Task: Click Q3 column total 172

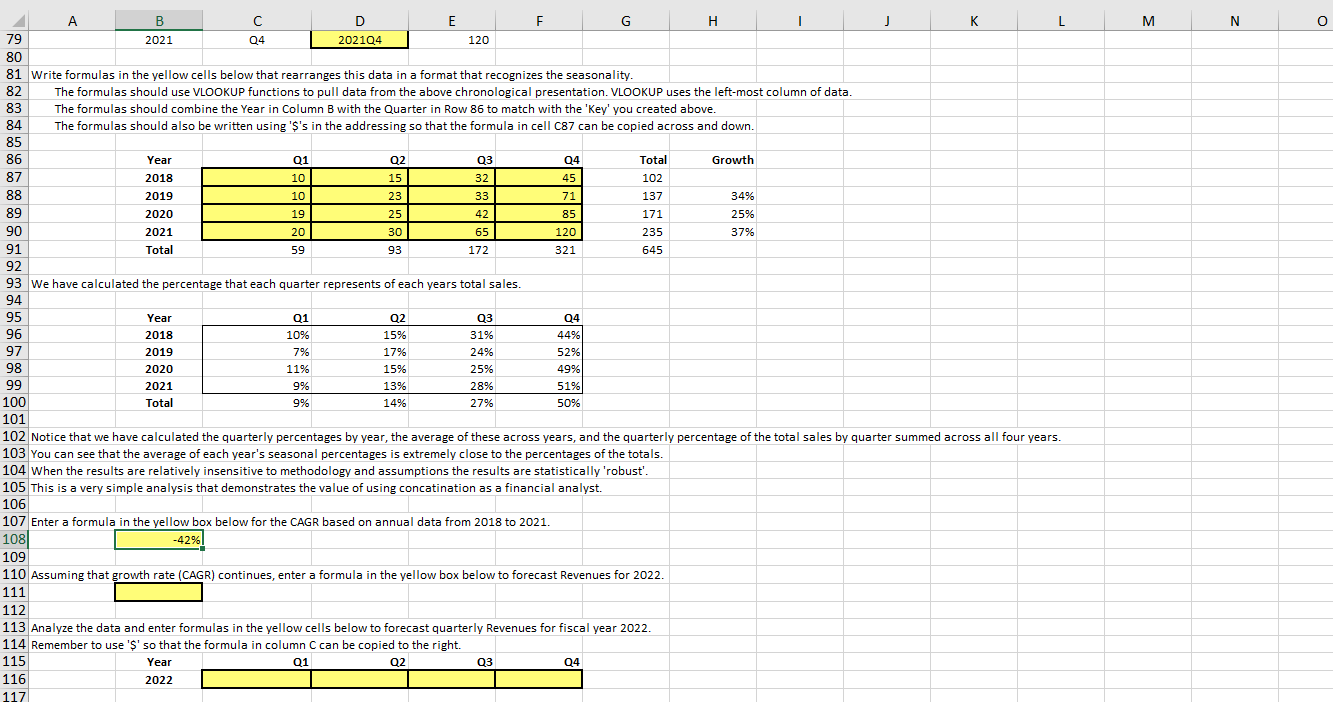Action: point(480,250)
